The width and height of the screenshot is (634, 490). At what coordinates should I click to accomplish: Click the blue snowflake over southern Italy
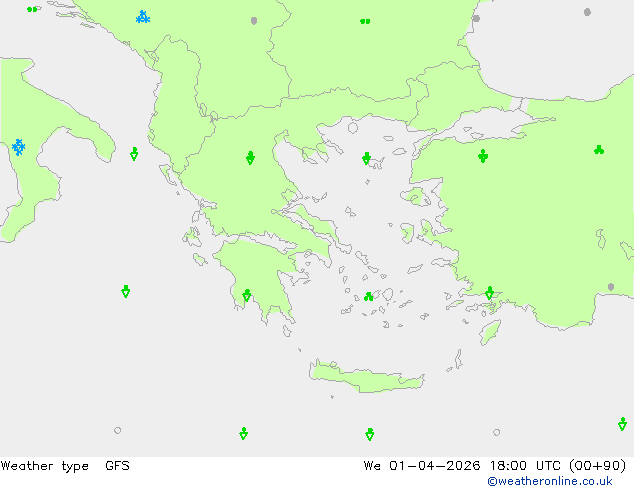click(x=19, y=147)
